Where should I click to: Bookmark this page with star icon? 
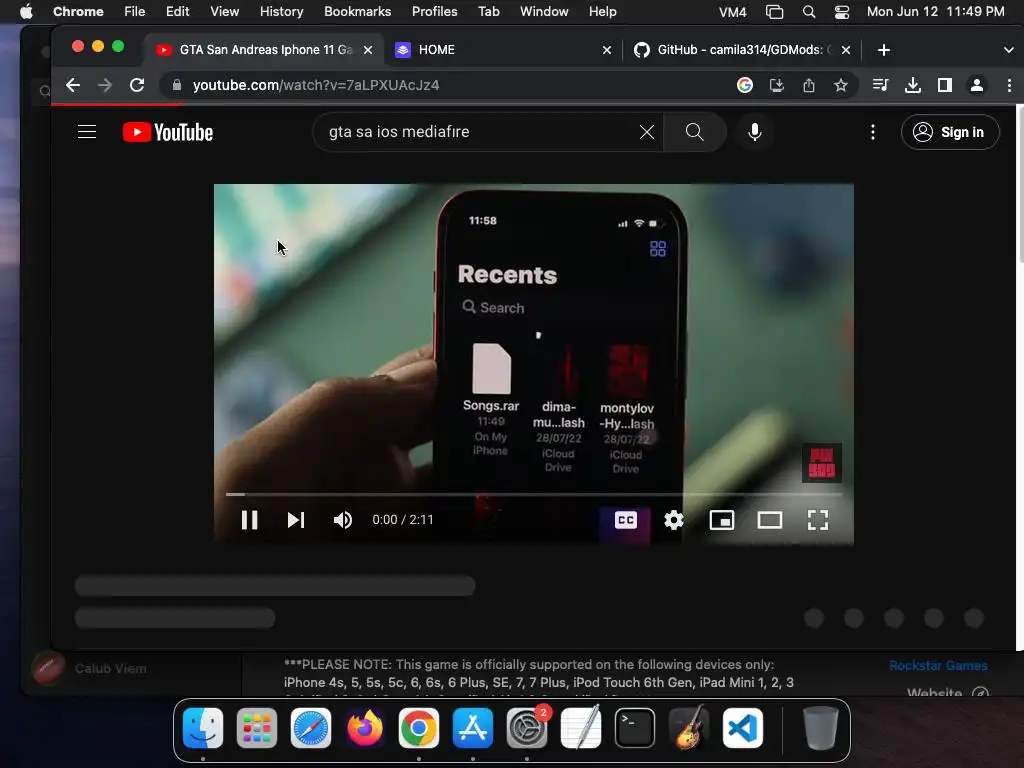pyautogui.click(x=840, y=85)
